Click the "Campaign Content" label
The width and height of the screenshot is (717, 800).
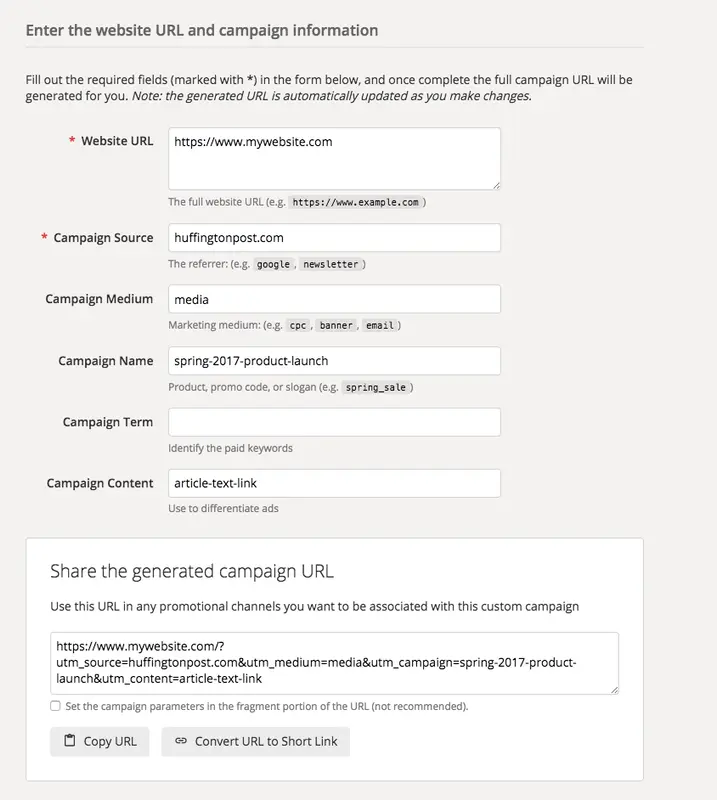(x=100, y=483)
